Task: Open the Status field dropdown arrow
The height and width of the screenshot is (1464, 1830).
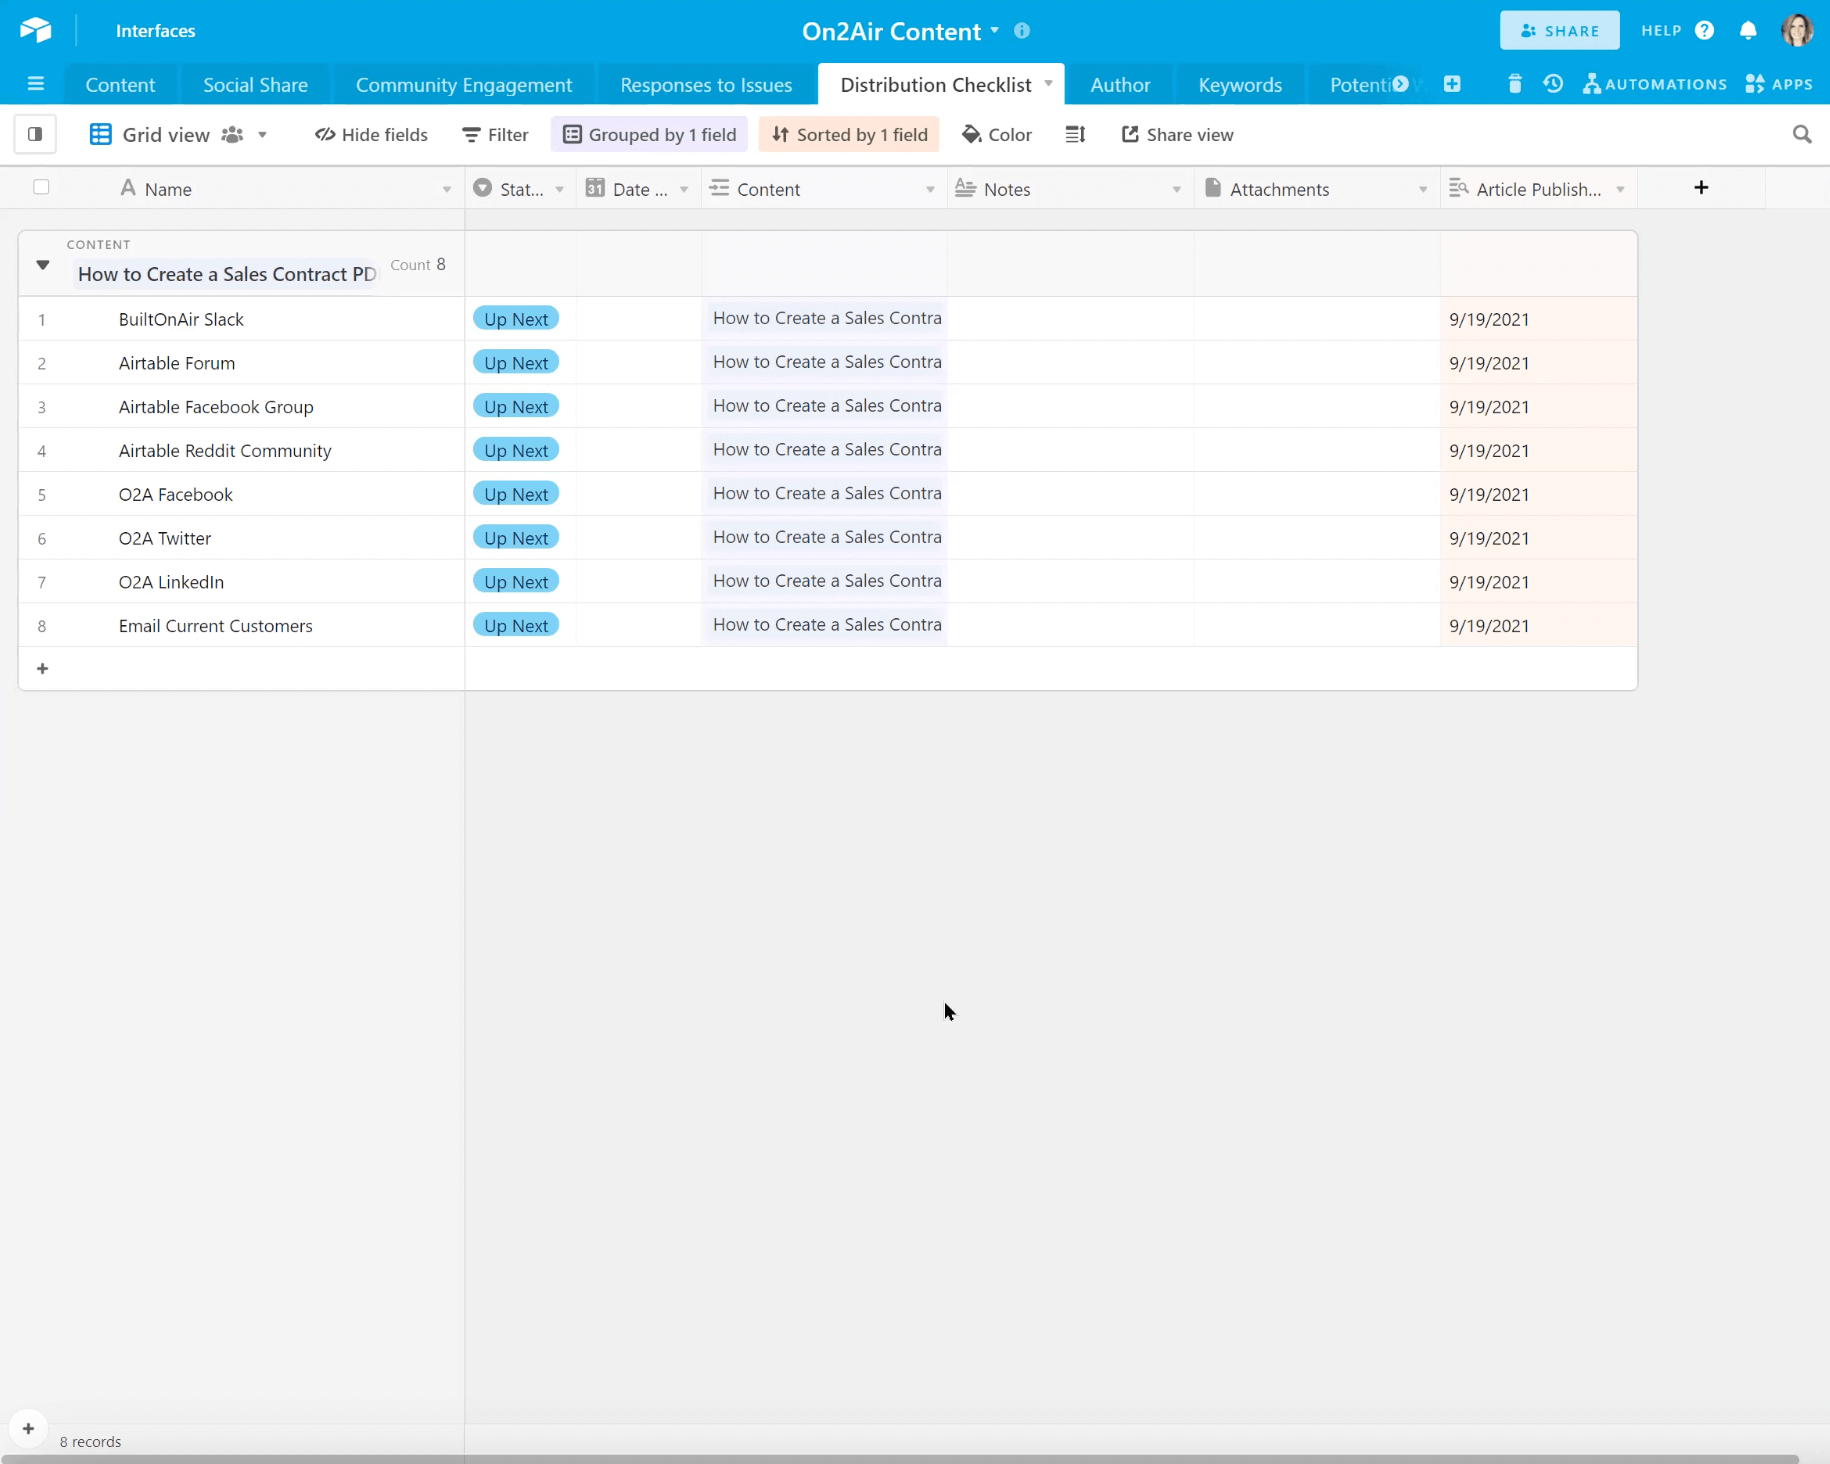Action: (x=559, y=189)
